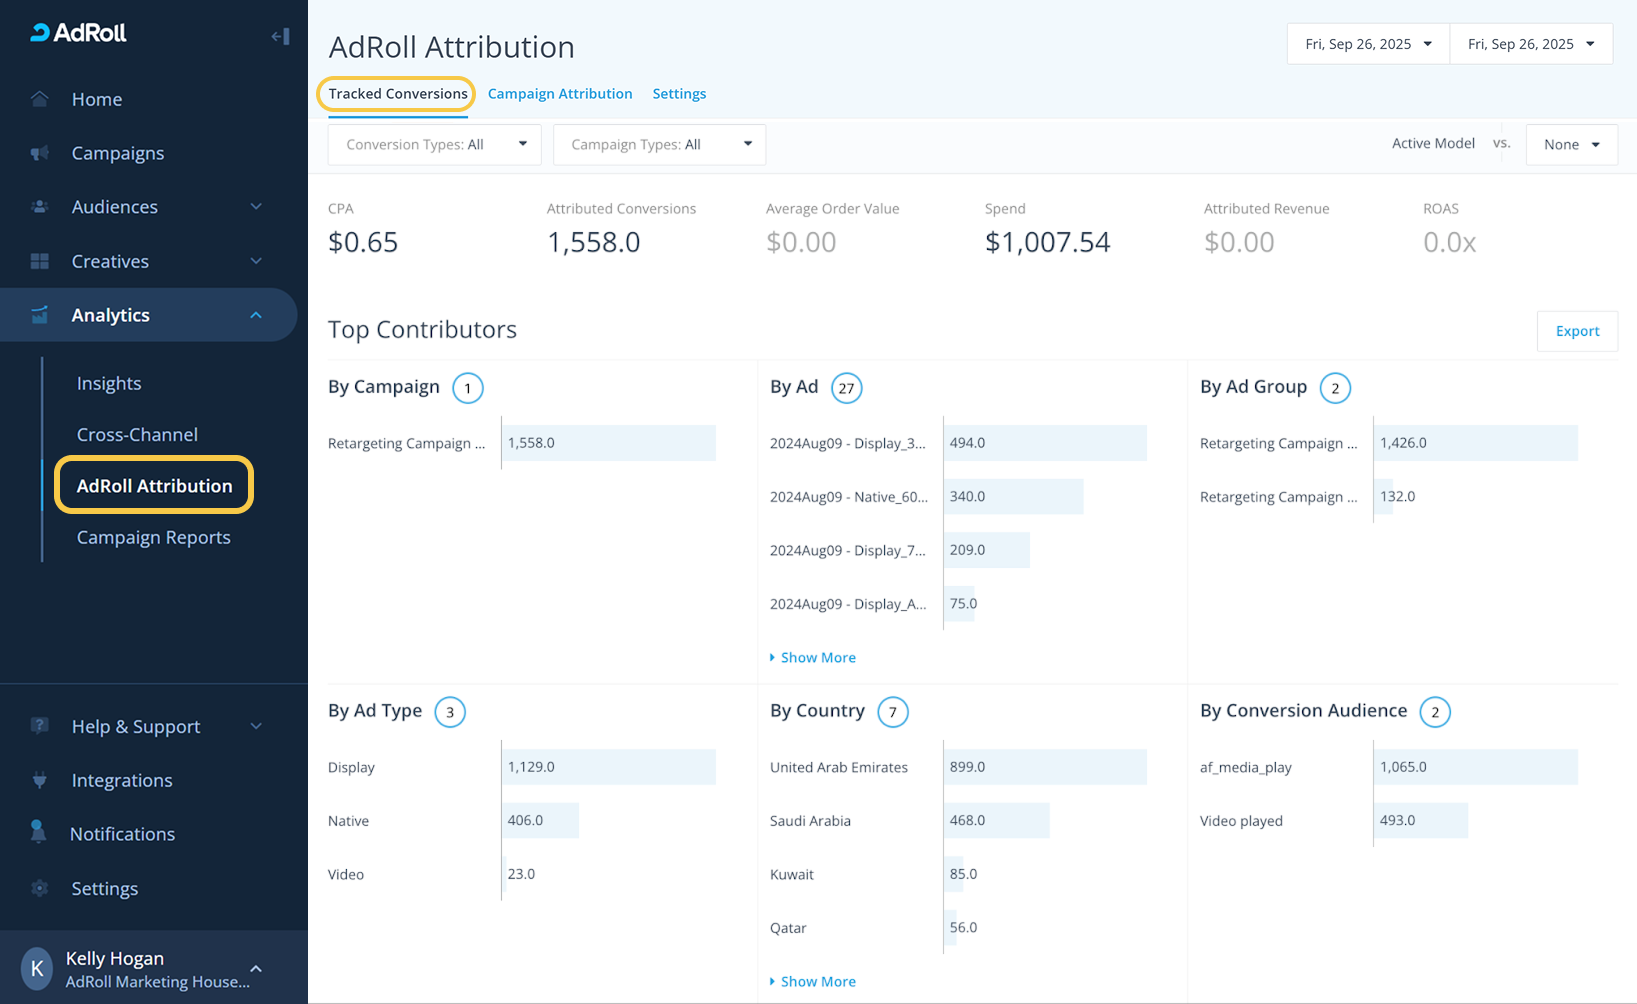Click the Creatives grid icon
The height and width of the screenshot is (1004, 1637).
click(x=40, y=261)
